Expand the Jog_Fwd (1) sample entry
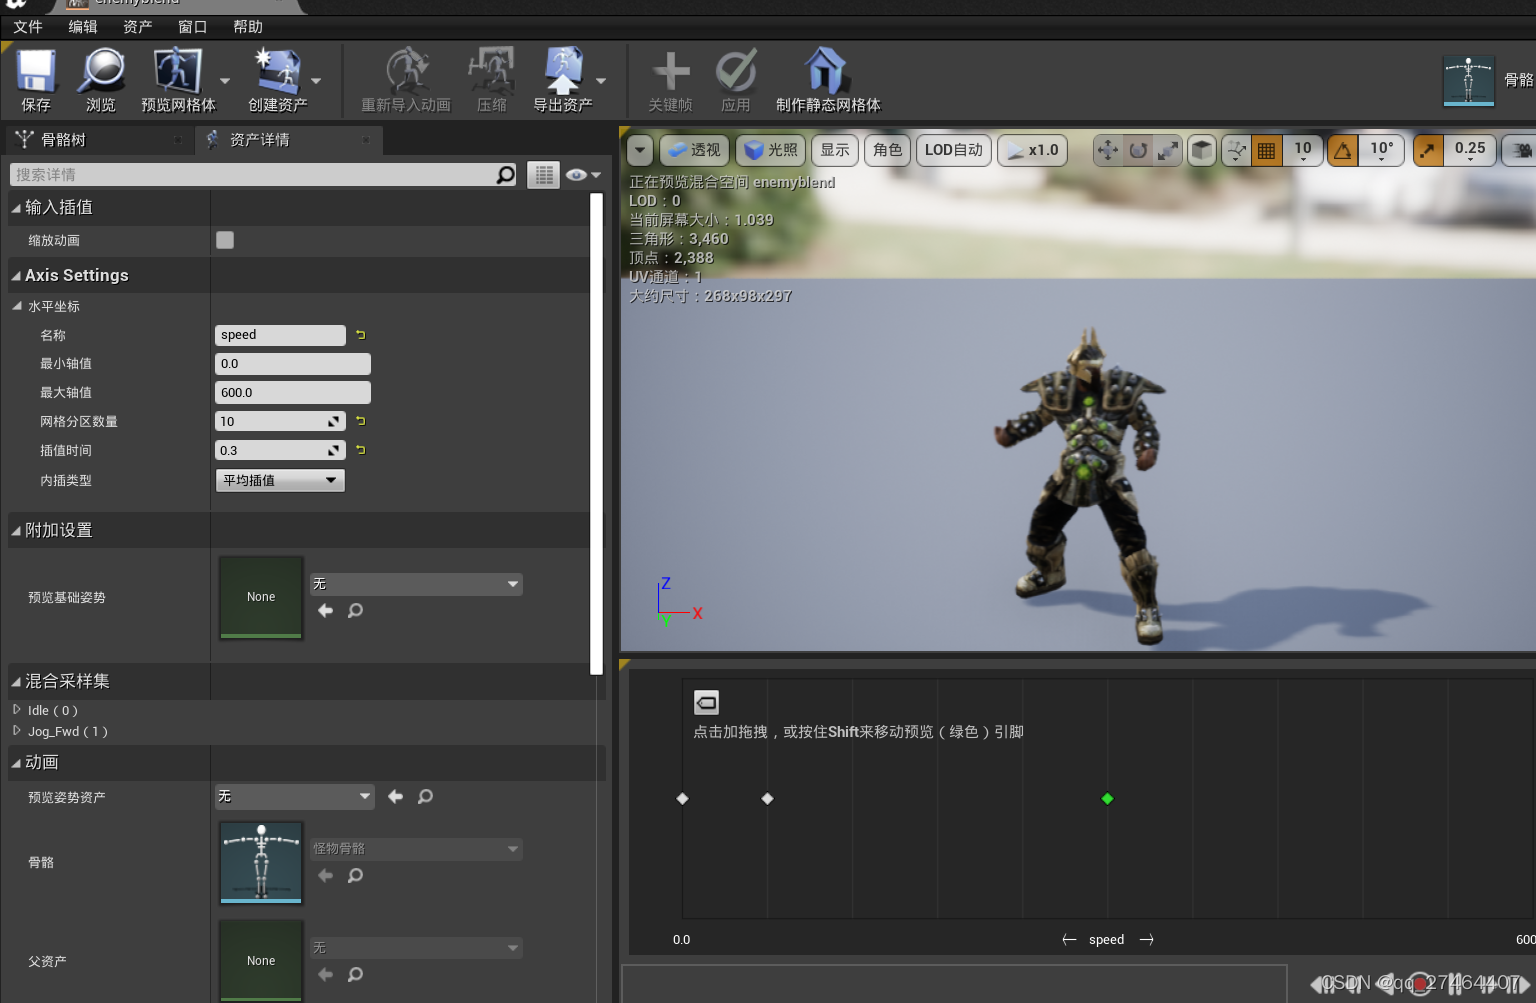This screenshot has height=1003, width=1536. point(17,731)
